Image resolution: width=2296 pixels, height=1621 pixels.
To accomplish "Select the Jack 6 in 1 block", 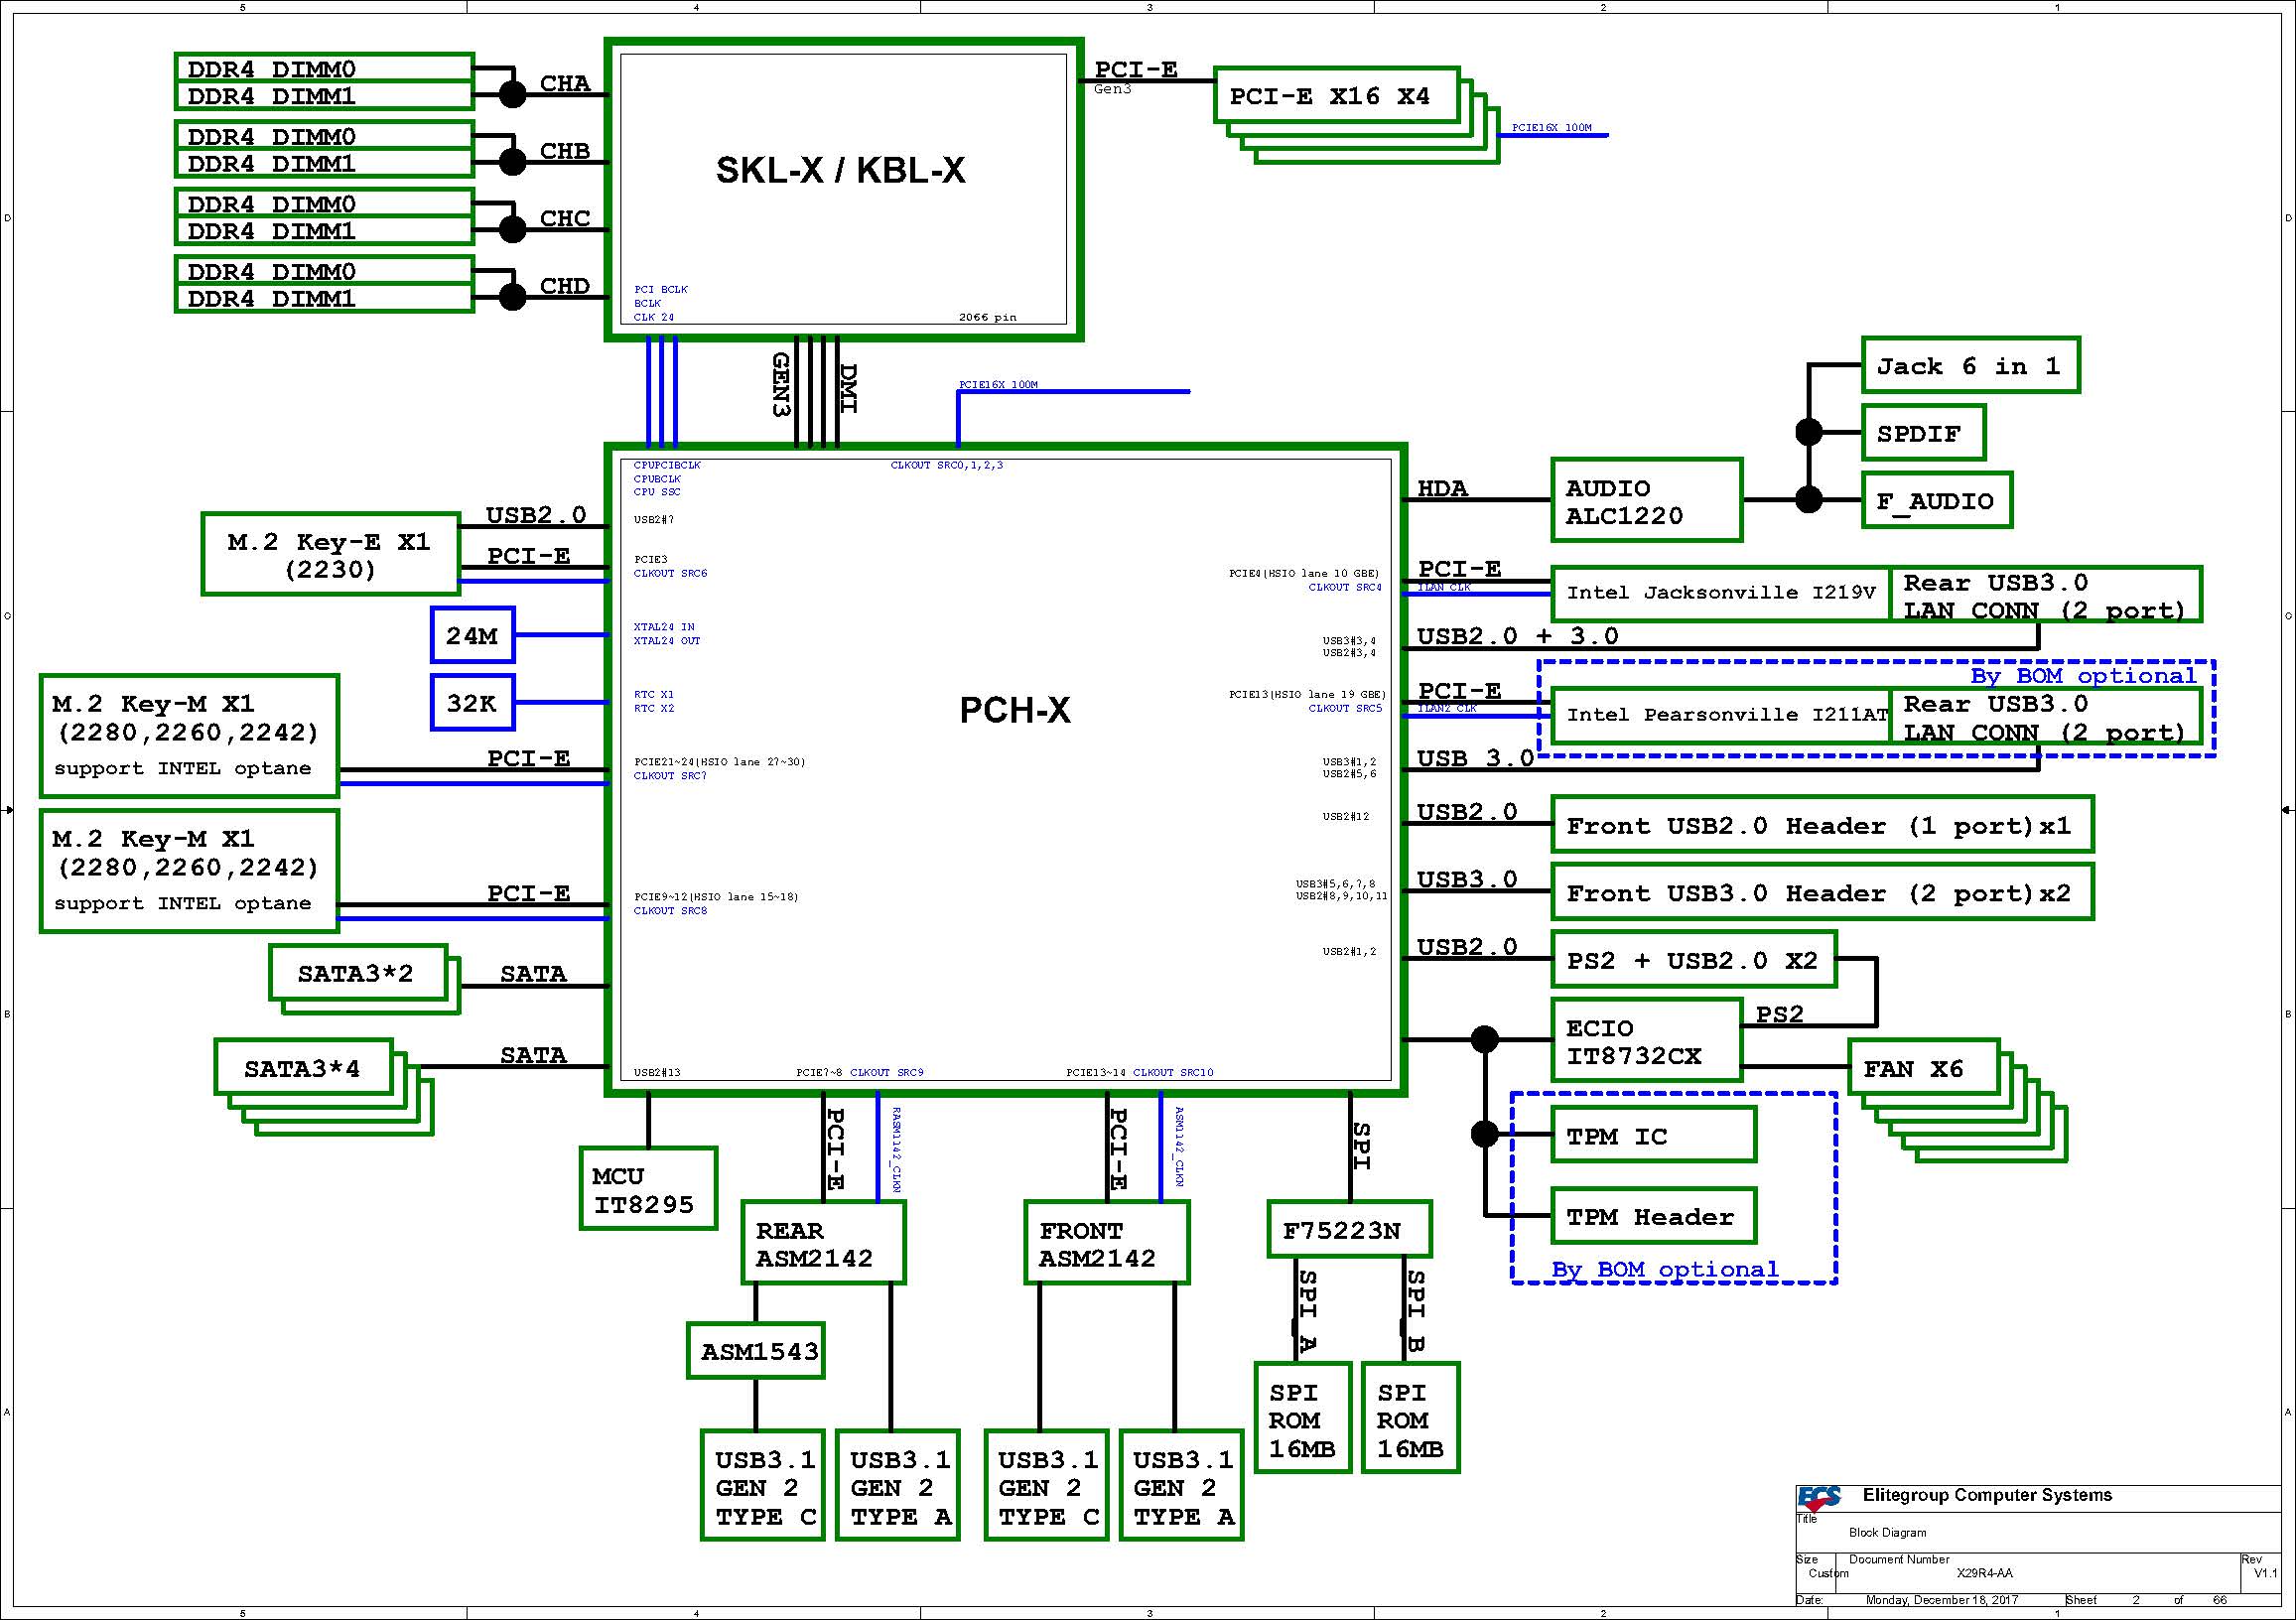I will click(1970, 365).
